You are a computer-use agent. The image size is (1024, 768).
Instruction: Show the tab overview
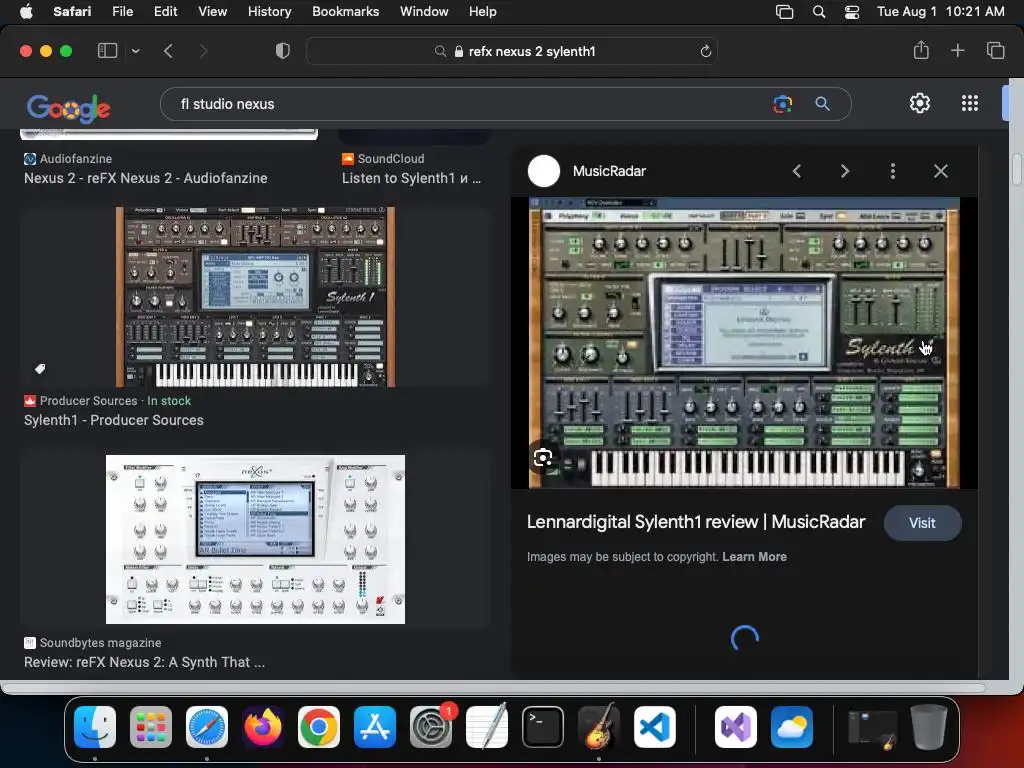(x=995, y=50)
